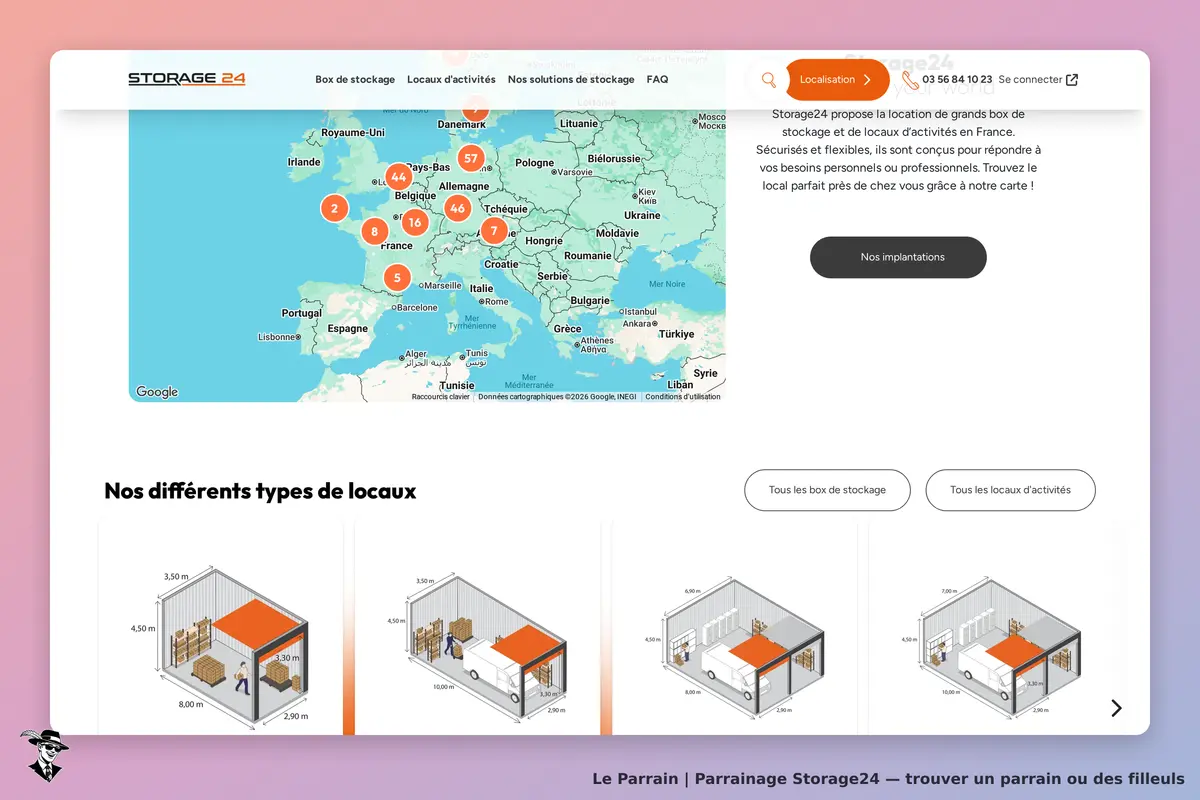This screenshot has width=1200, height=800.
Task: Click the Localisation button chevron
Action: (x=867, y=80)
